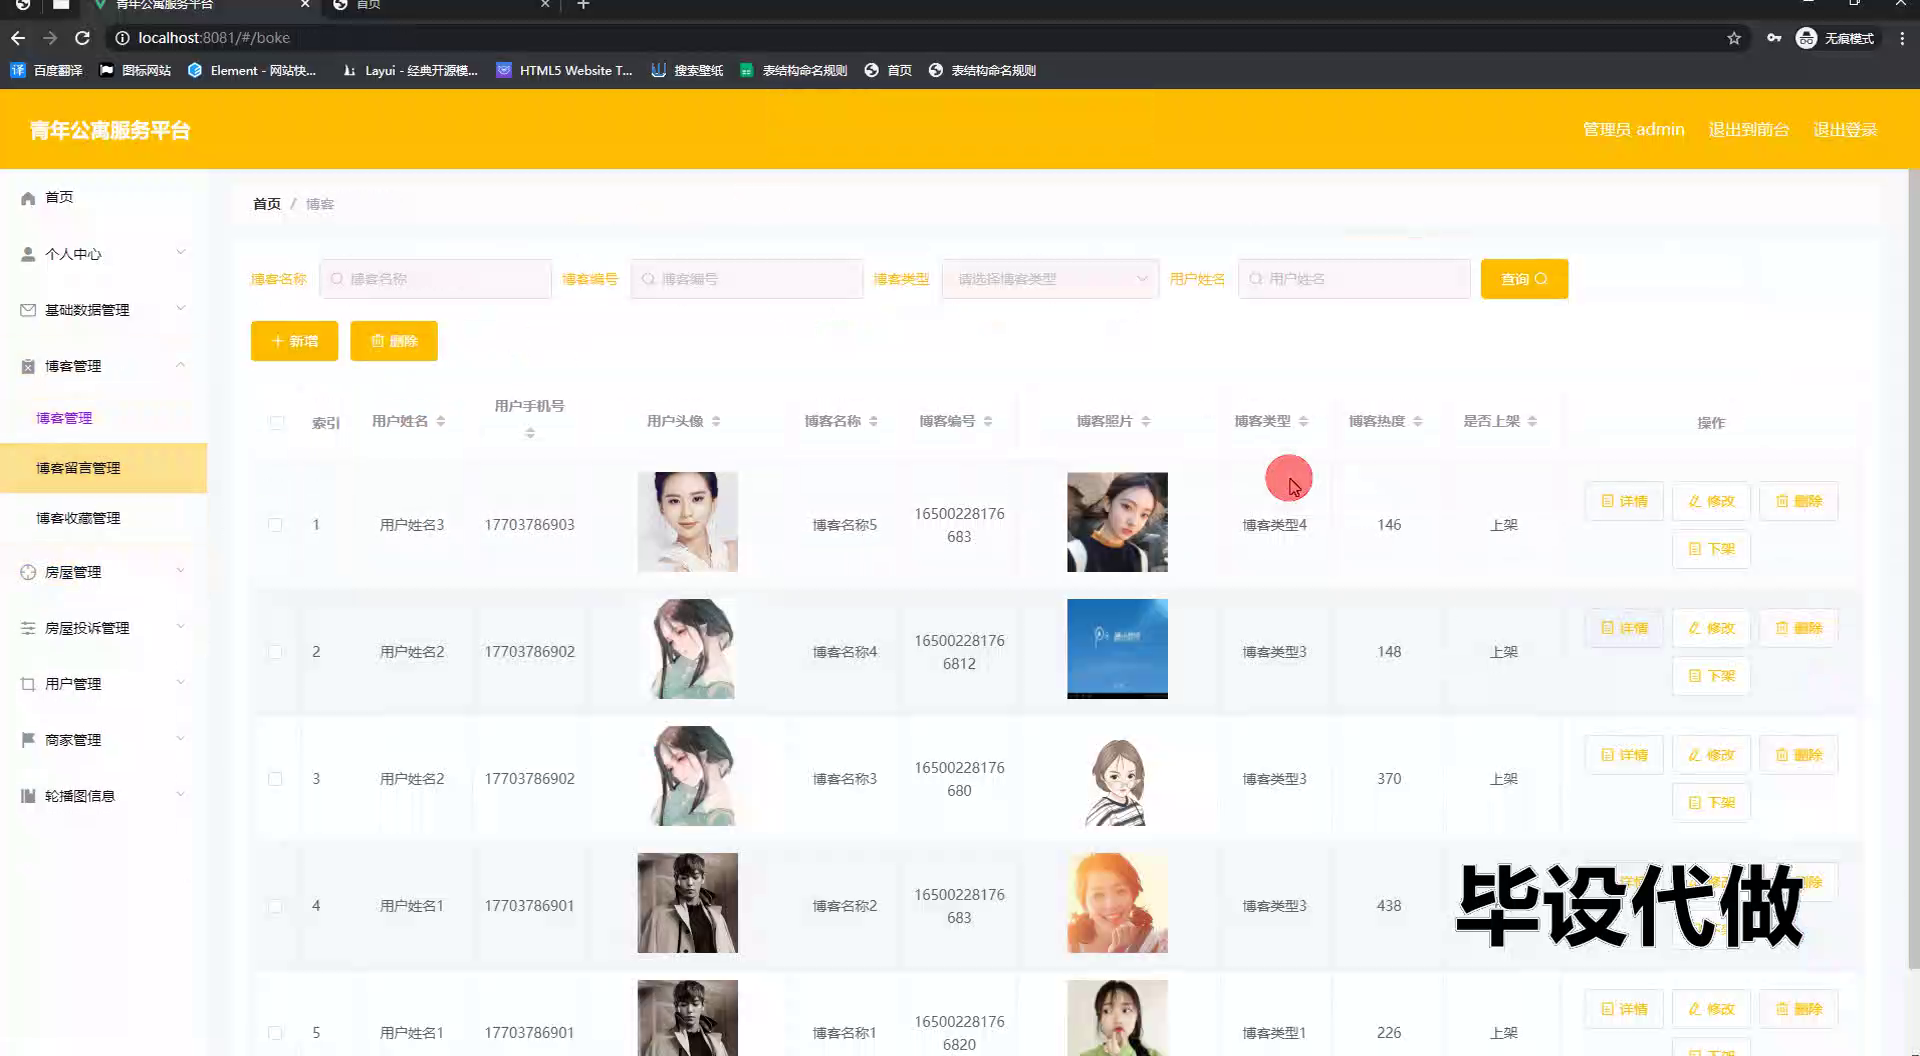Screen dimensions: 1920x1056
Task: Open row 1 user avatar thumbnail
Action: (x=688, y=522)
